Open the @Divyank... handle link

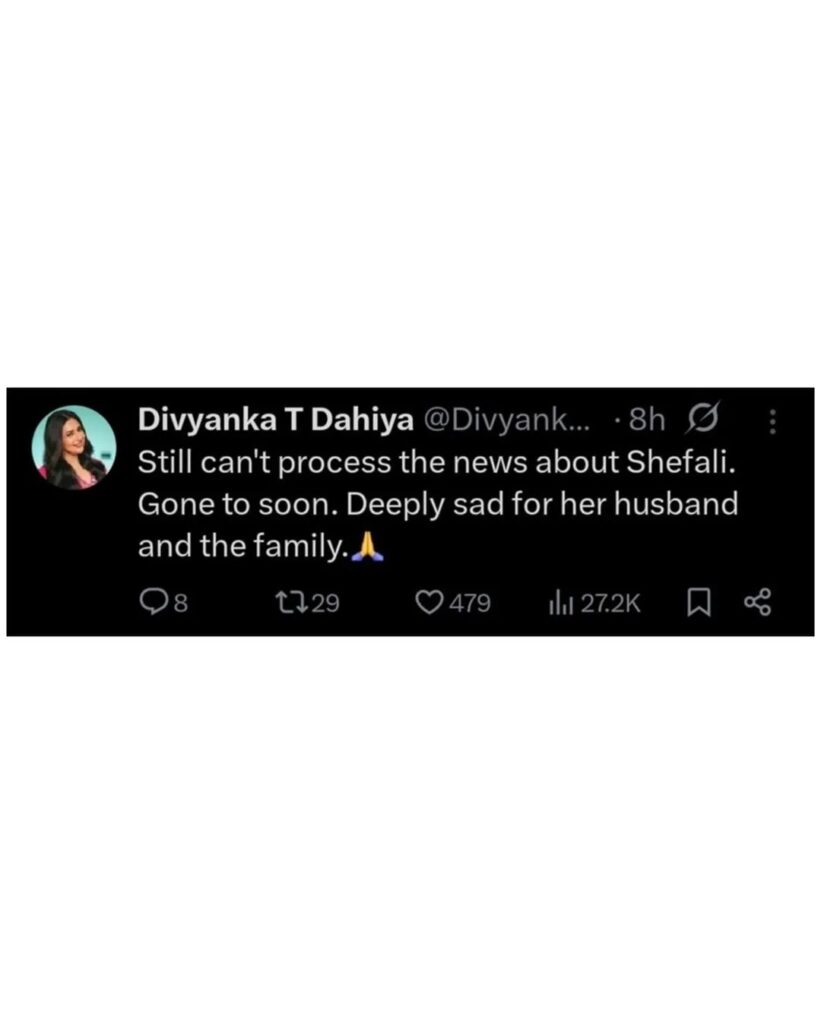tap(507, 421)
